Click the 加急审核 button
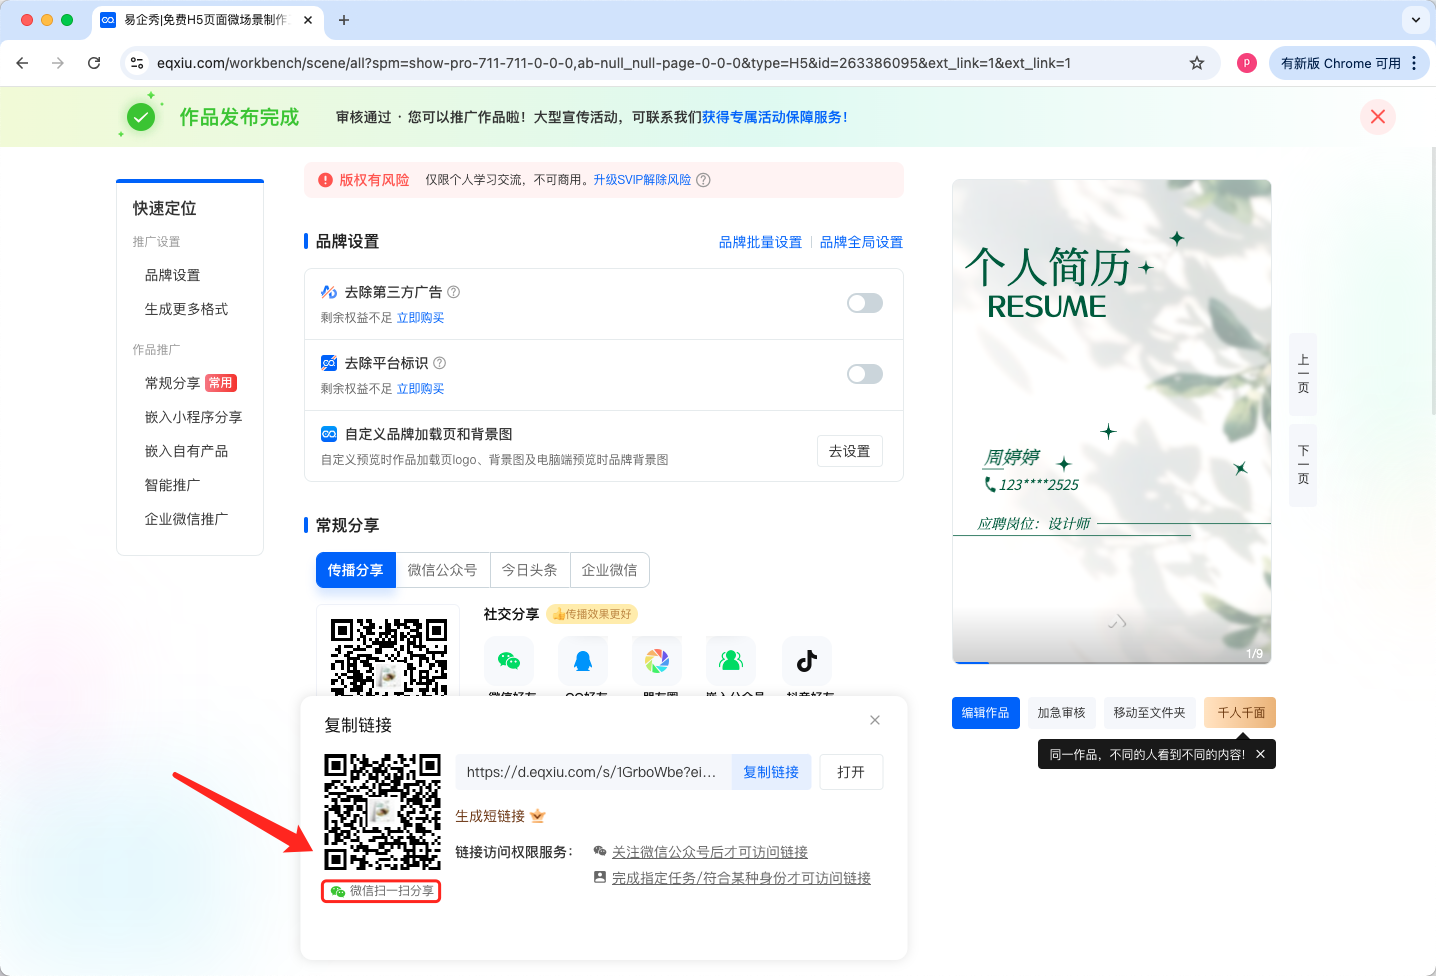Image resolution: width=1436 pixels, height=976 pixels. tap(1061, 713)
